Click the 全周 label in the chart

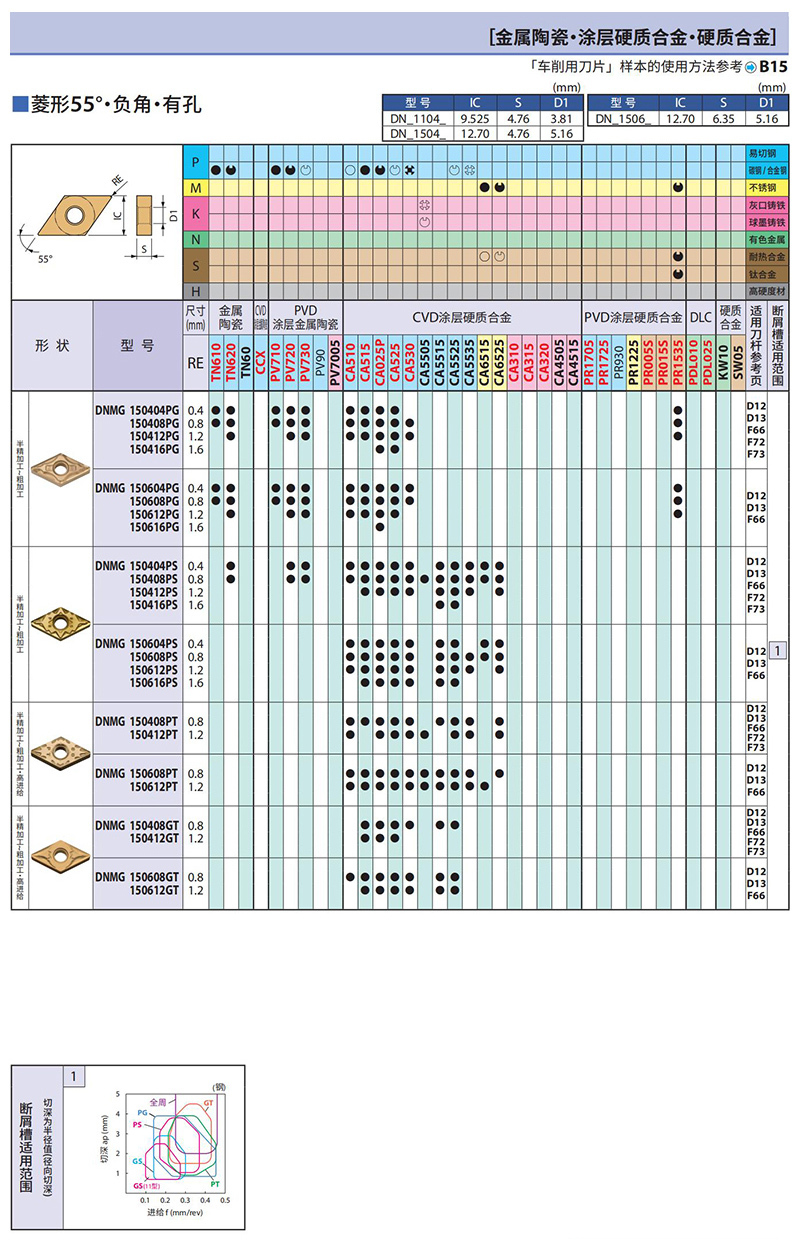click(x=160, y=1101)
